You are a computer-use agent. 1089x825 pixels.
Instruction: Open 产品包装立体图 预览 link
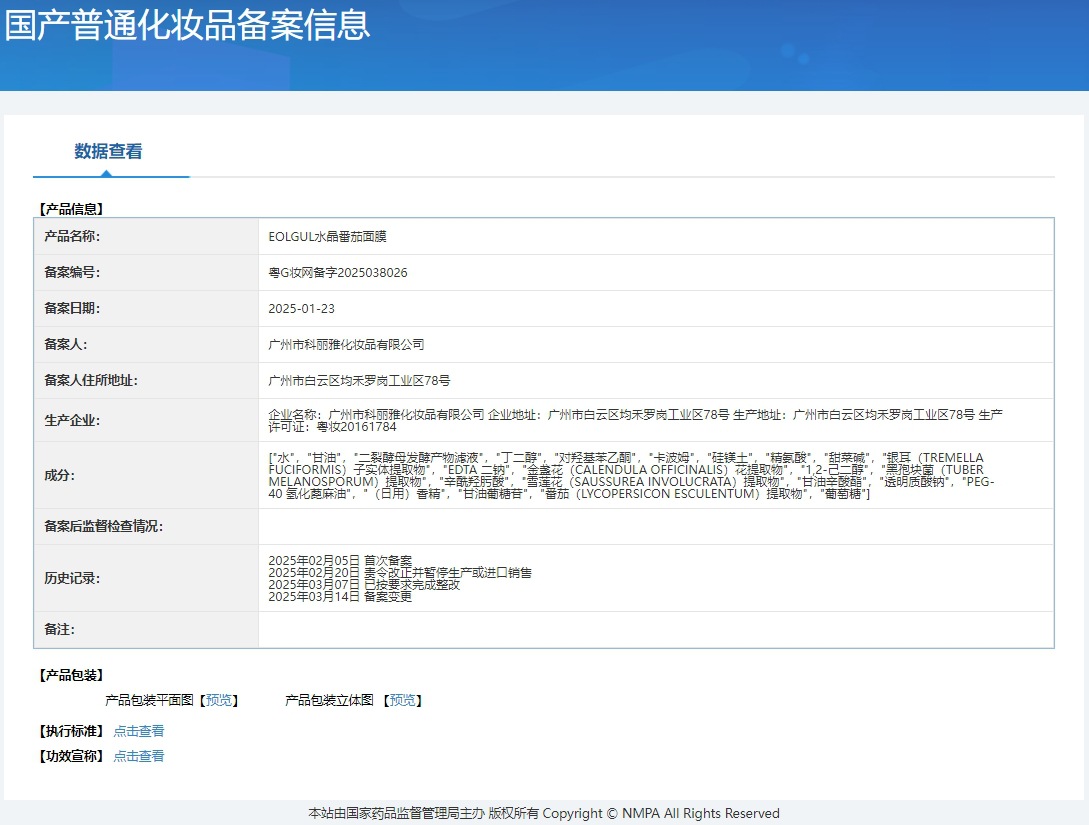pos(403,700)
